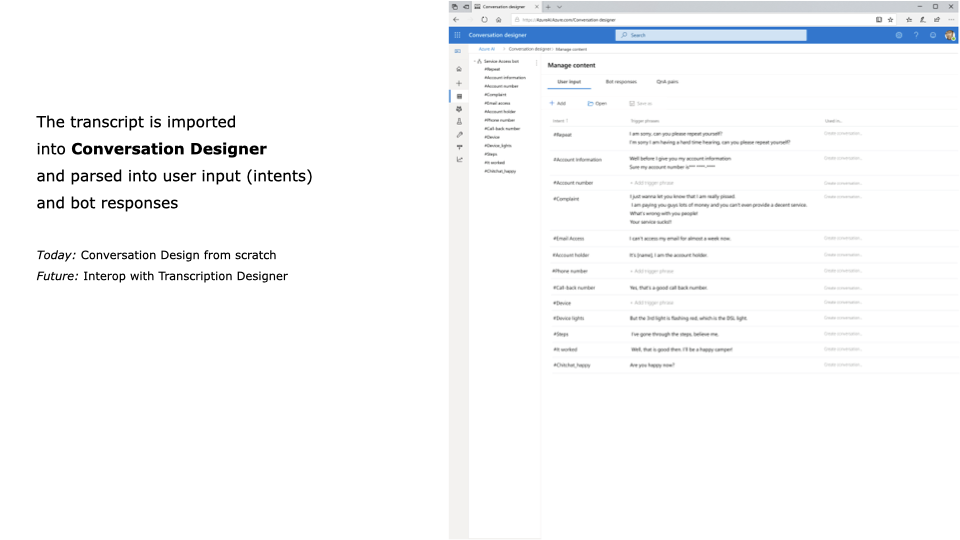This screenshot has width=960, height=540.
Task: Select #Chitchat_happy in the tree
Action: [500, 171]
